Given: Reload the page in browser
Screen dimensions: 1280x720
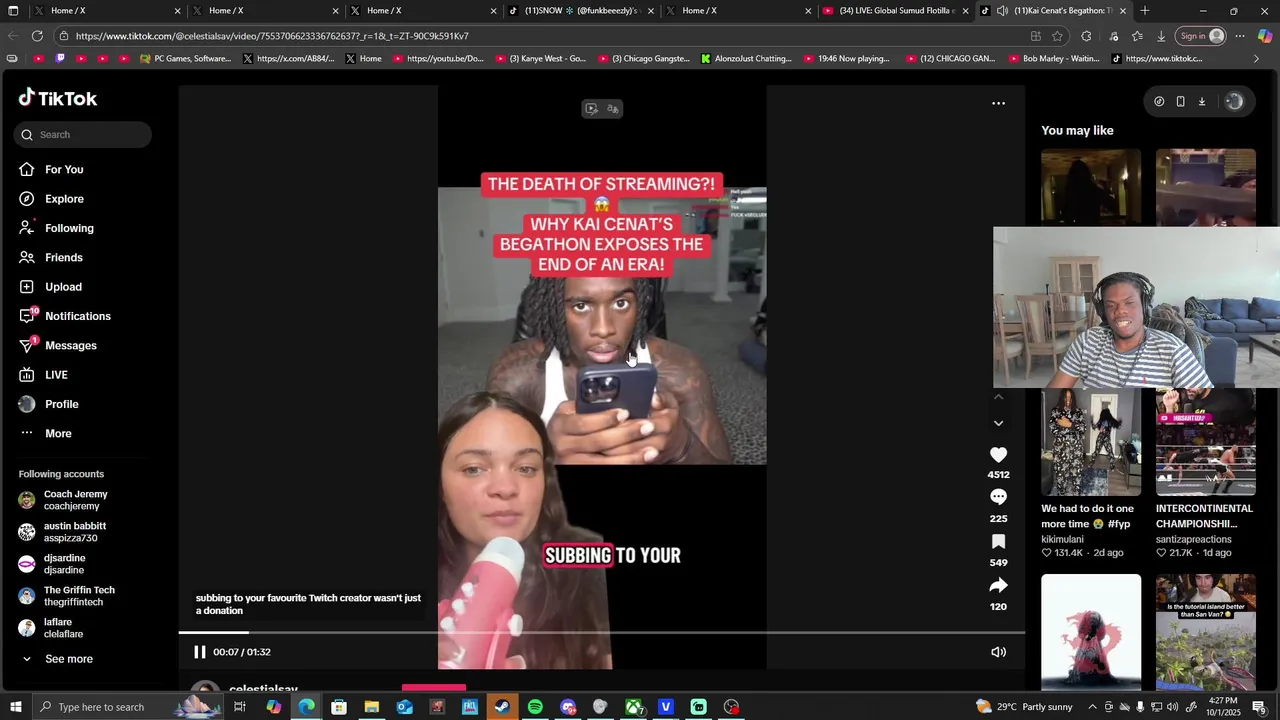Looking at the screenshot, I should pos(37,36).
